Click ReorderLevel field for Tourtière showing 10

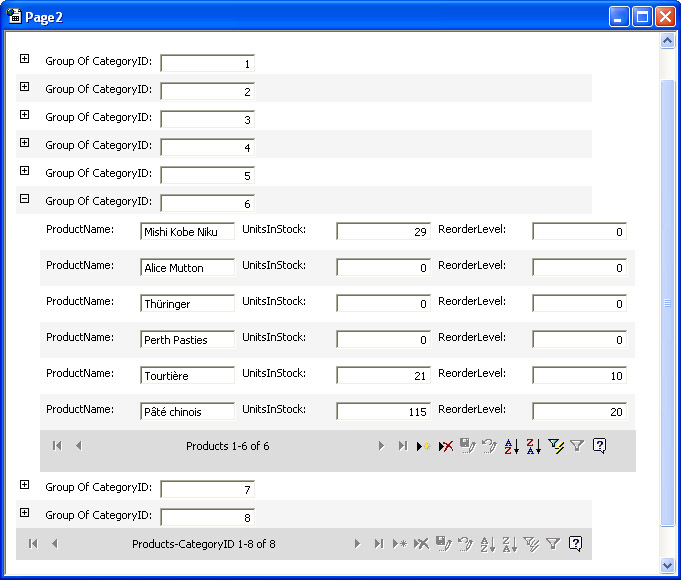click(579, 376)
